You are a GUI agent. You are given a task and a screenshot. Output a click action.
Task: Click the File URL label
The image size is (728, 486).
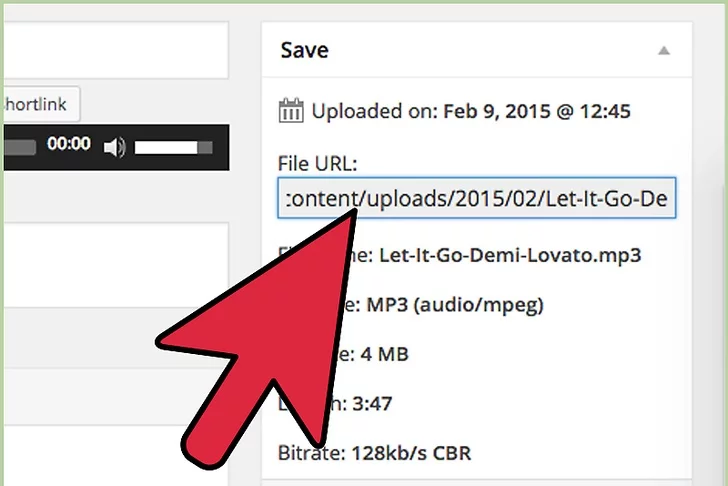pos(315,162)
